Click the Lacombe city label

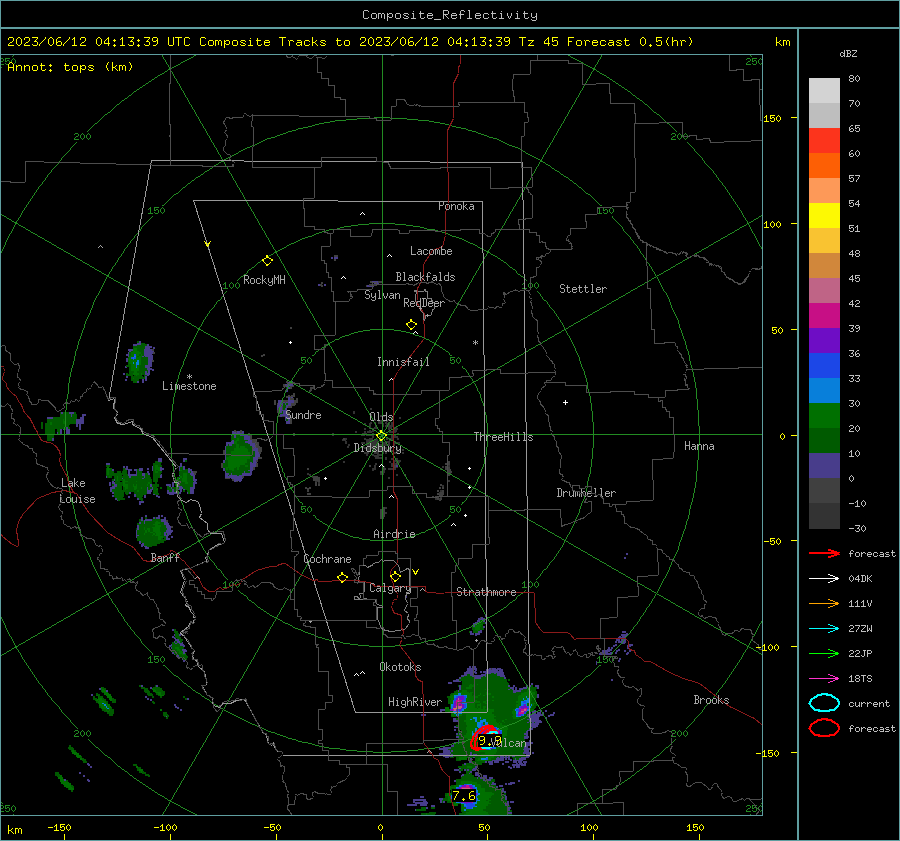click(431, 251)
